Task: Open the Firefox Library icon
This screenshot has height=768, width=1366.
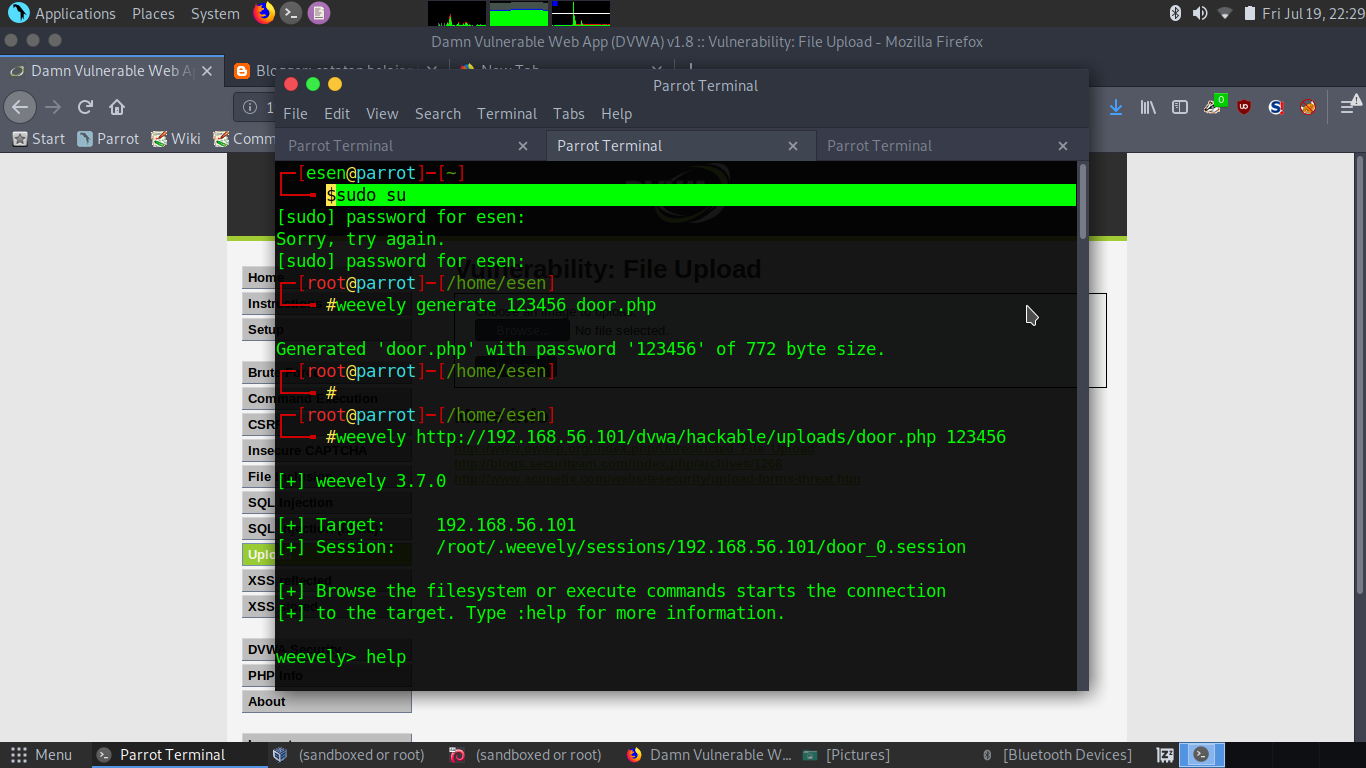Action: [1148, 107]
